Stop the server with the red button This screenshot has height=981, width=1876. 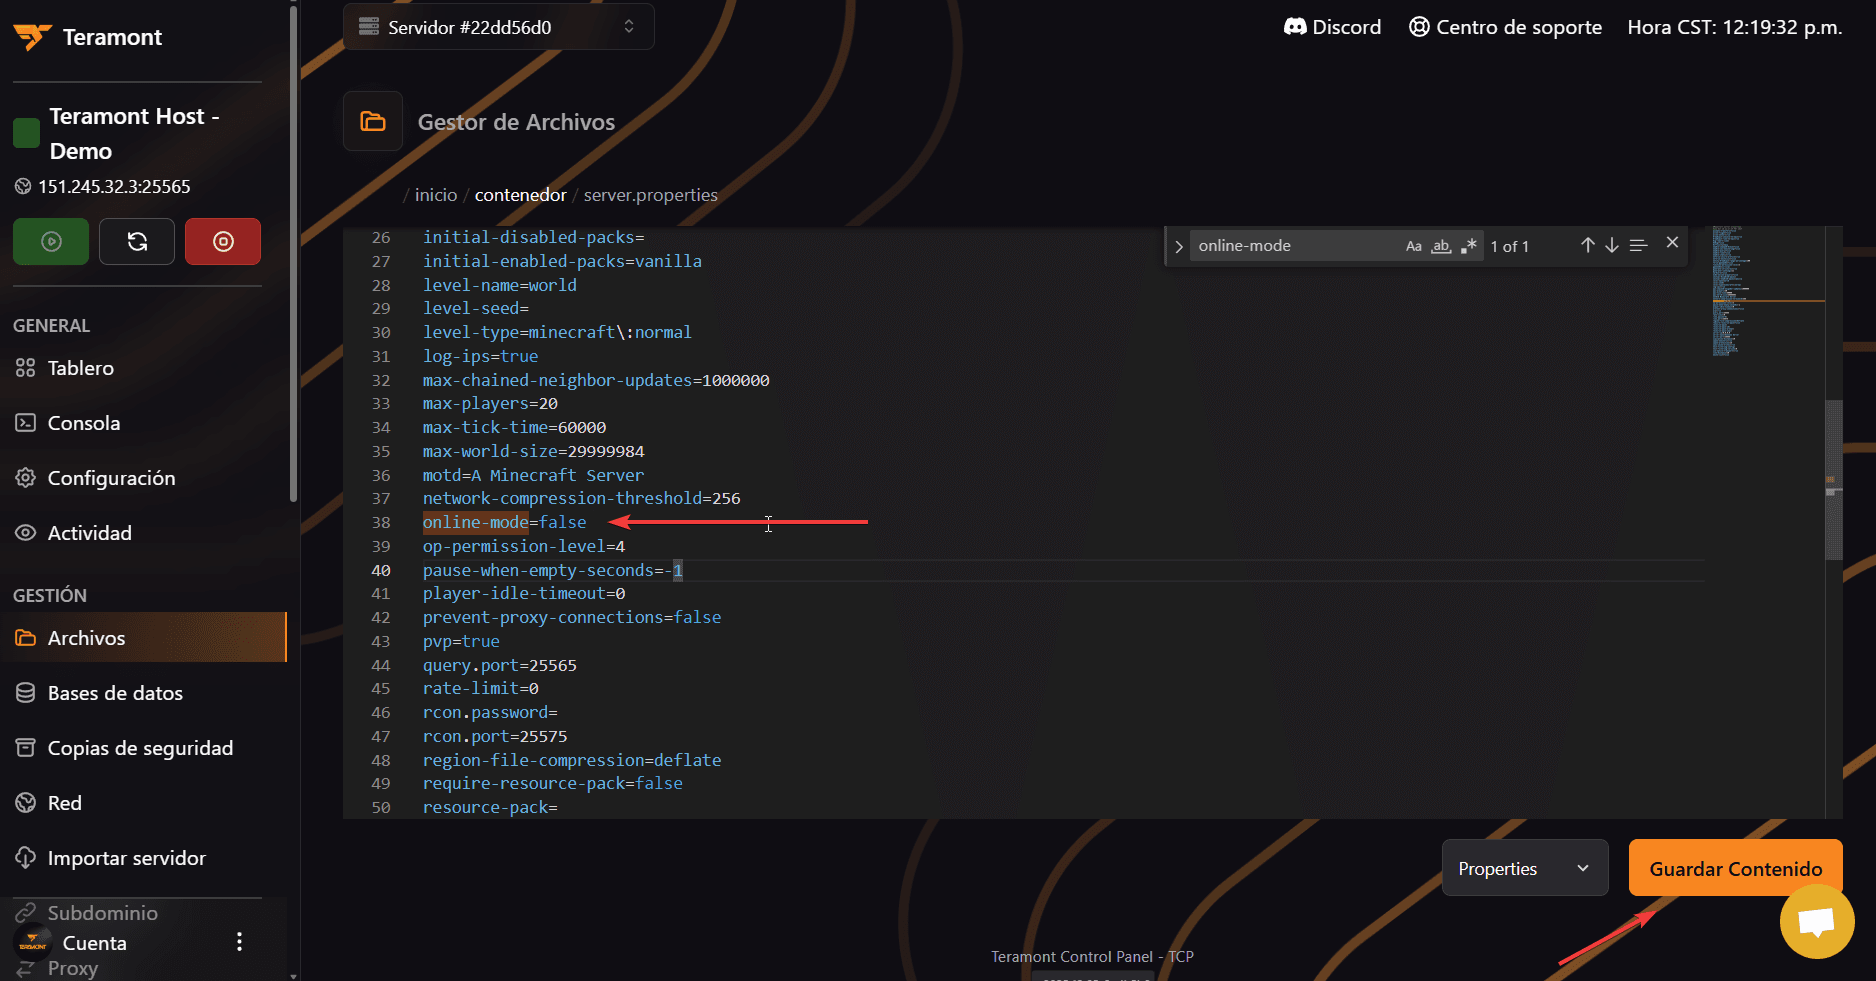coord(223,242)
